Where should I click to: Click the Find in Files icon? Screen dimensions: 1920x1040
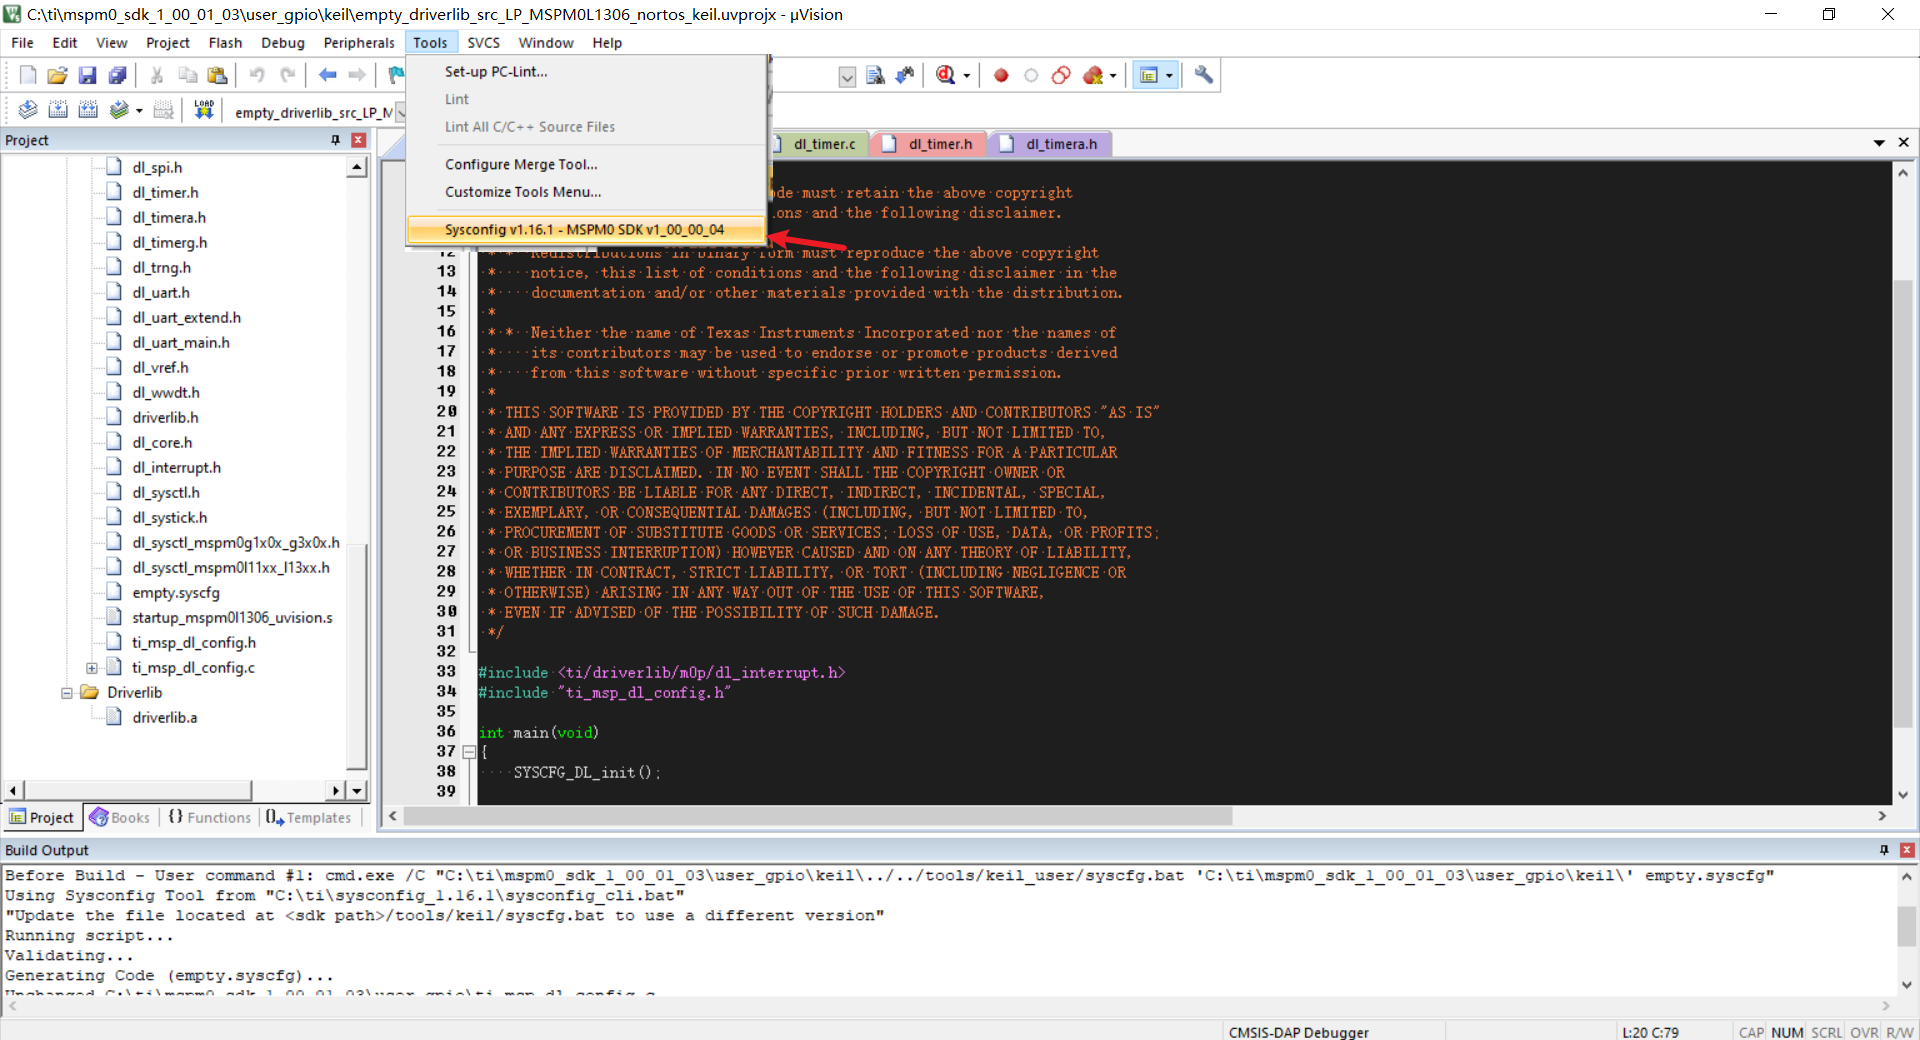coord(875,75)
